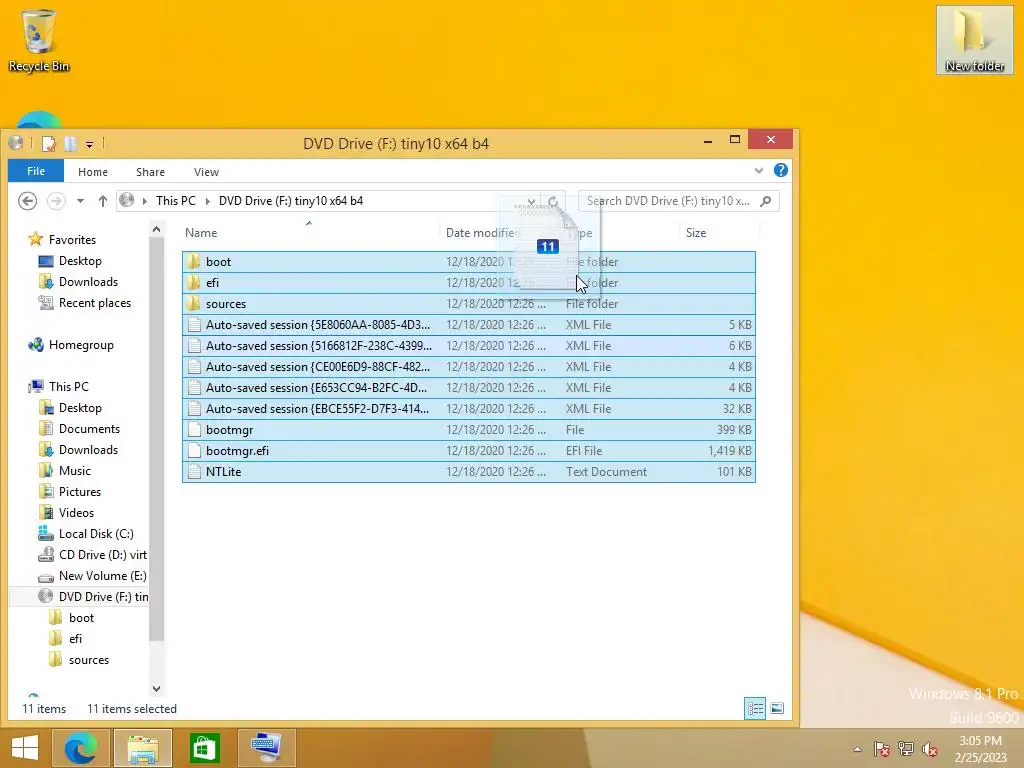
Task: Select the boot folder in the file list
Action: pos(468,261)
